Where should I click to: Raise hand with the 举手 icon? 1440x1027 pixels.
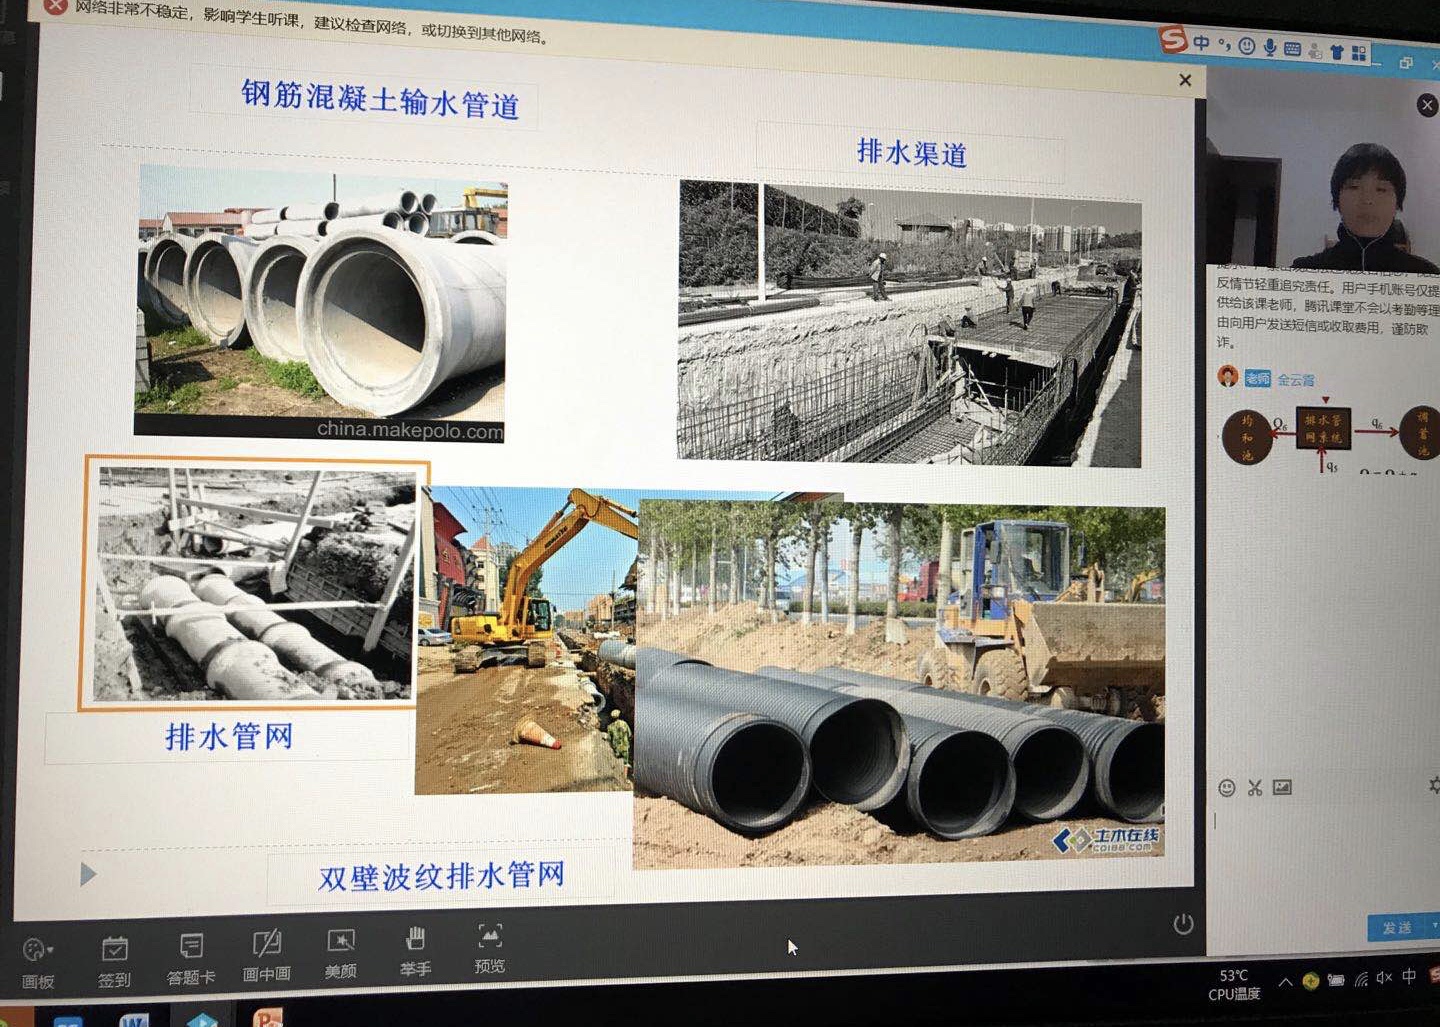pyautogui.click(x=415, y=950)
